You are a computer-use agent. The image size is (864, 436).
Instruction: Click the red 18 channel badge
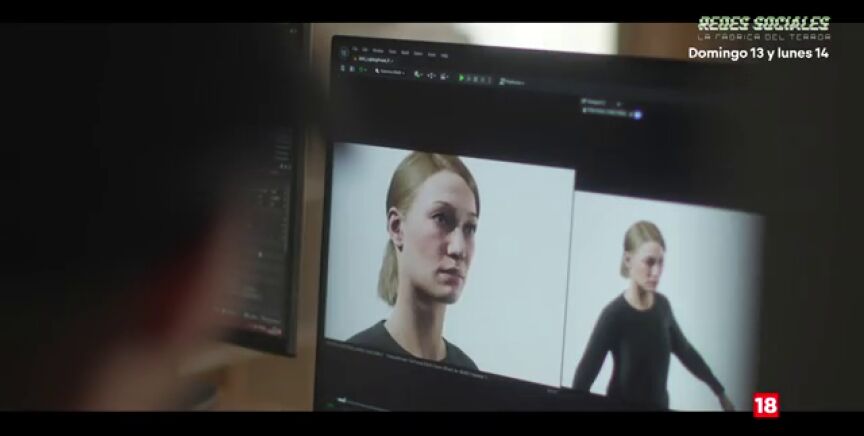point(765,403)
